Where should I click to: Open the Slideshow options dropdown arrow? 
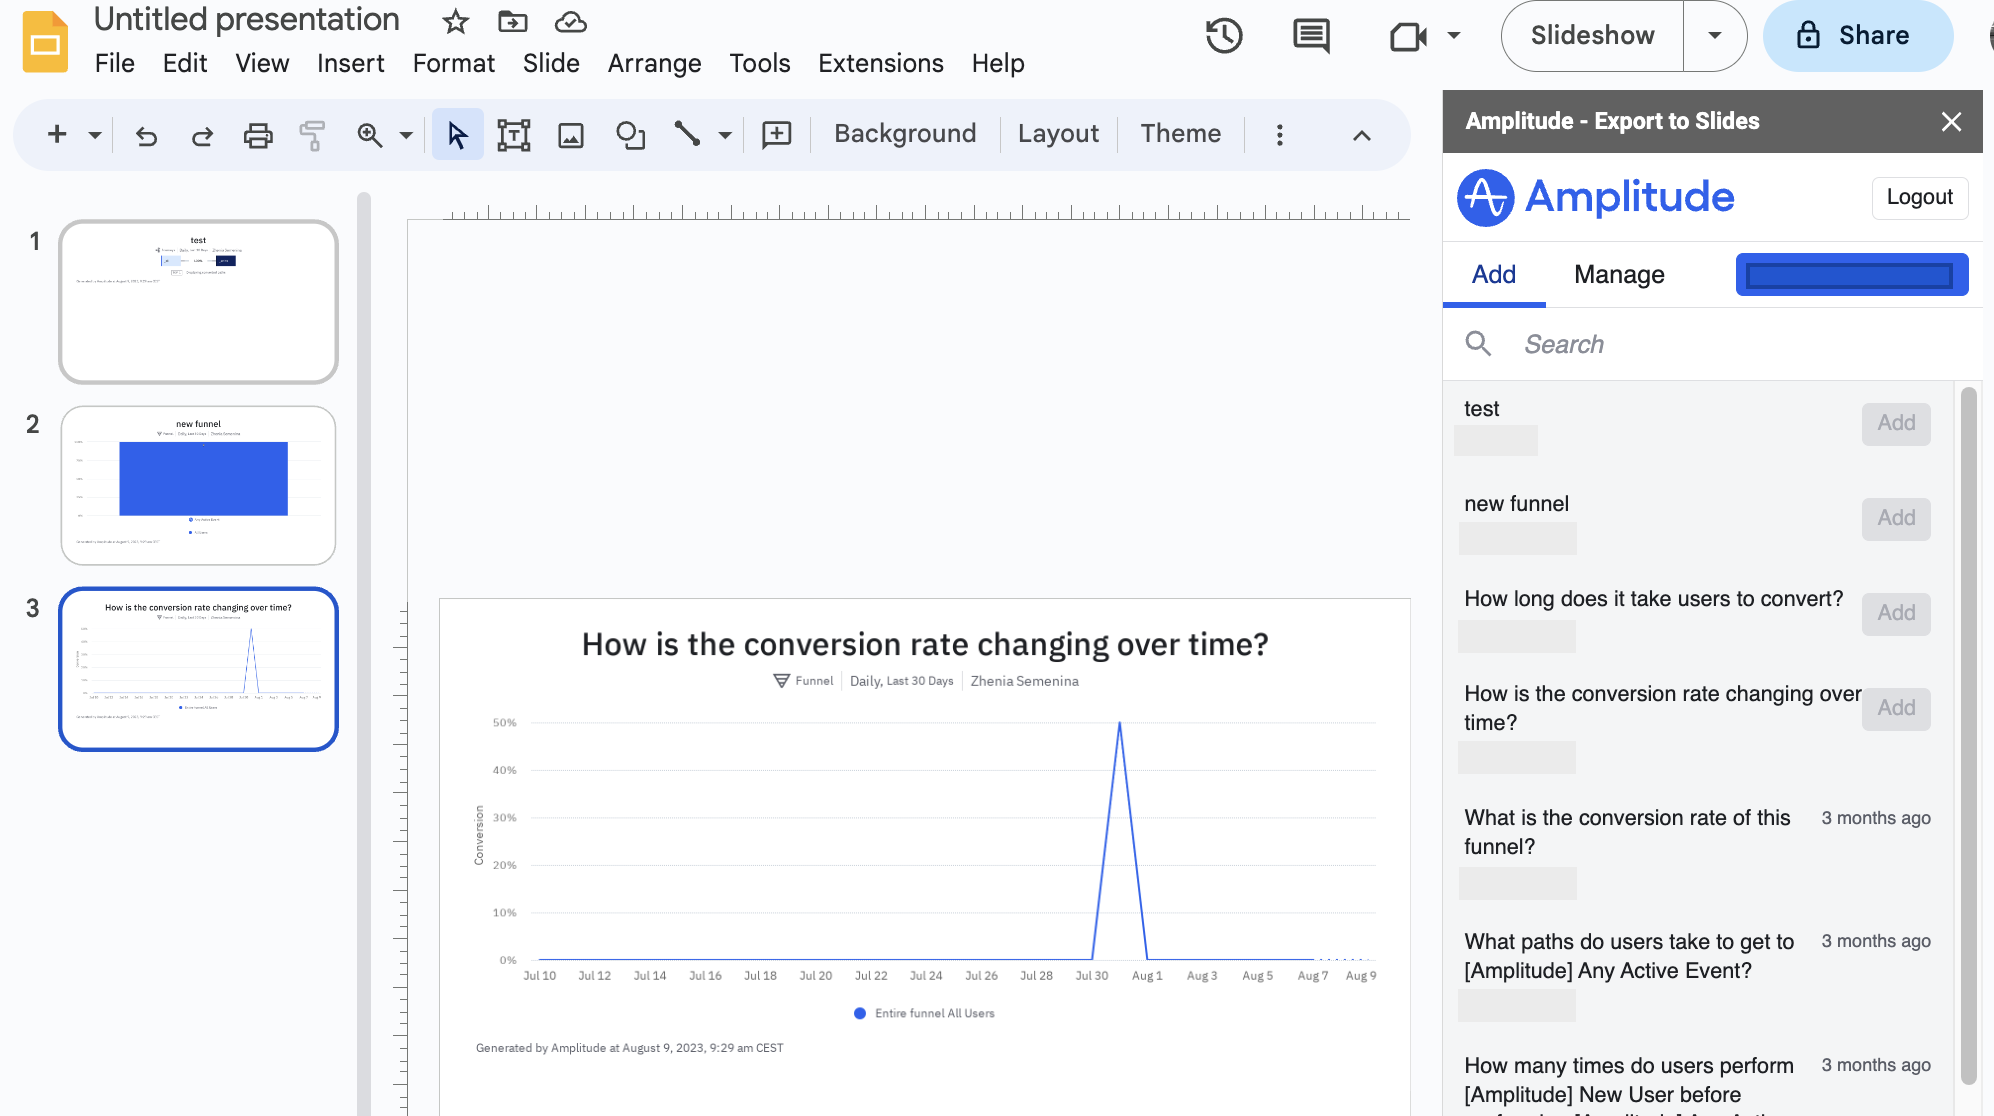[x=1714, y=36]
